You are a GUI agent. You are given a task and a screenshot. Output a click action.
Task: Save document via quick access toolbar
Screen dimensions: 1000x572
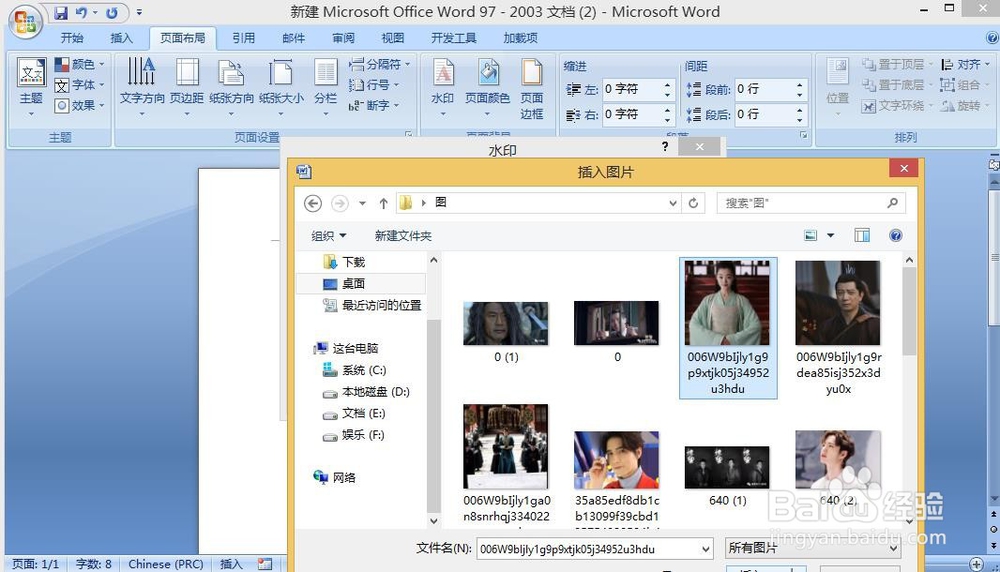point(61,13)
